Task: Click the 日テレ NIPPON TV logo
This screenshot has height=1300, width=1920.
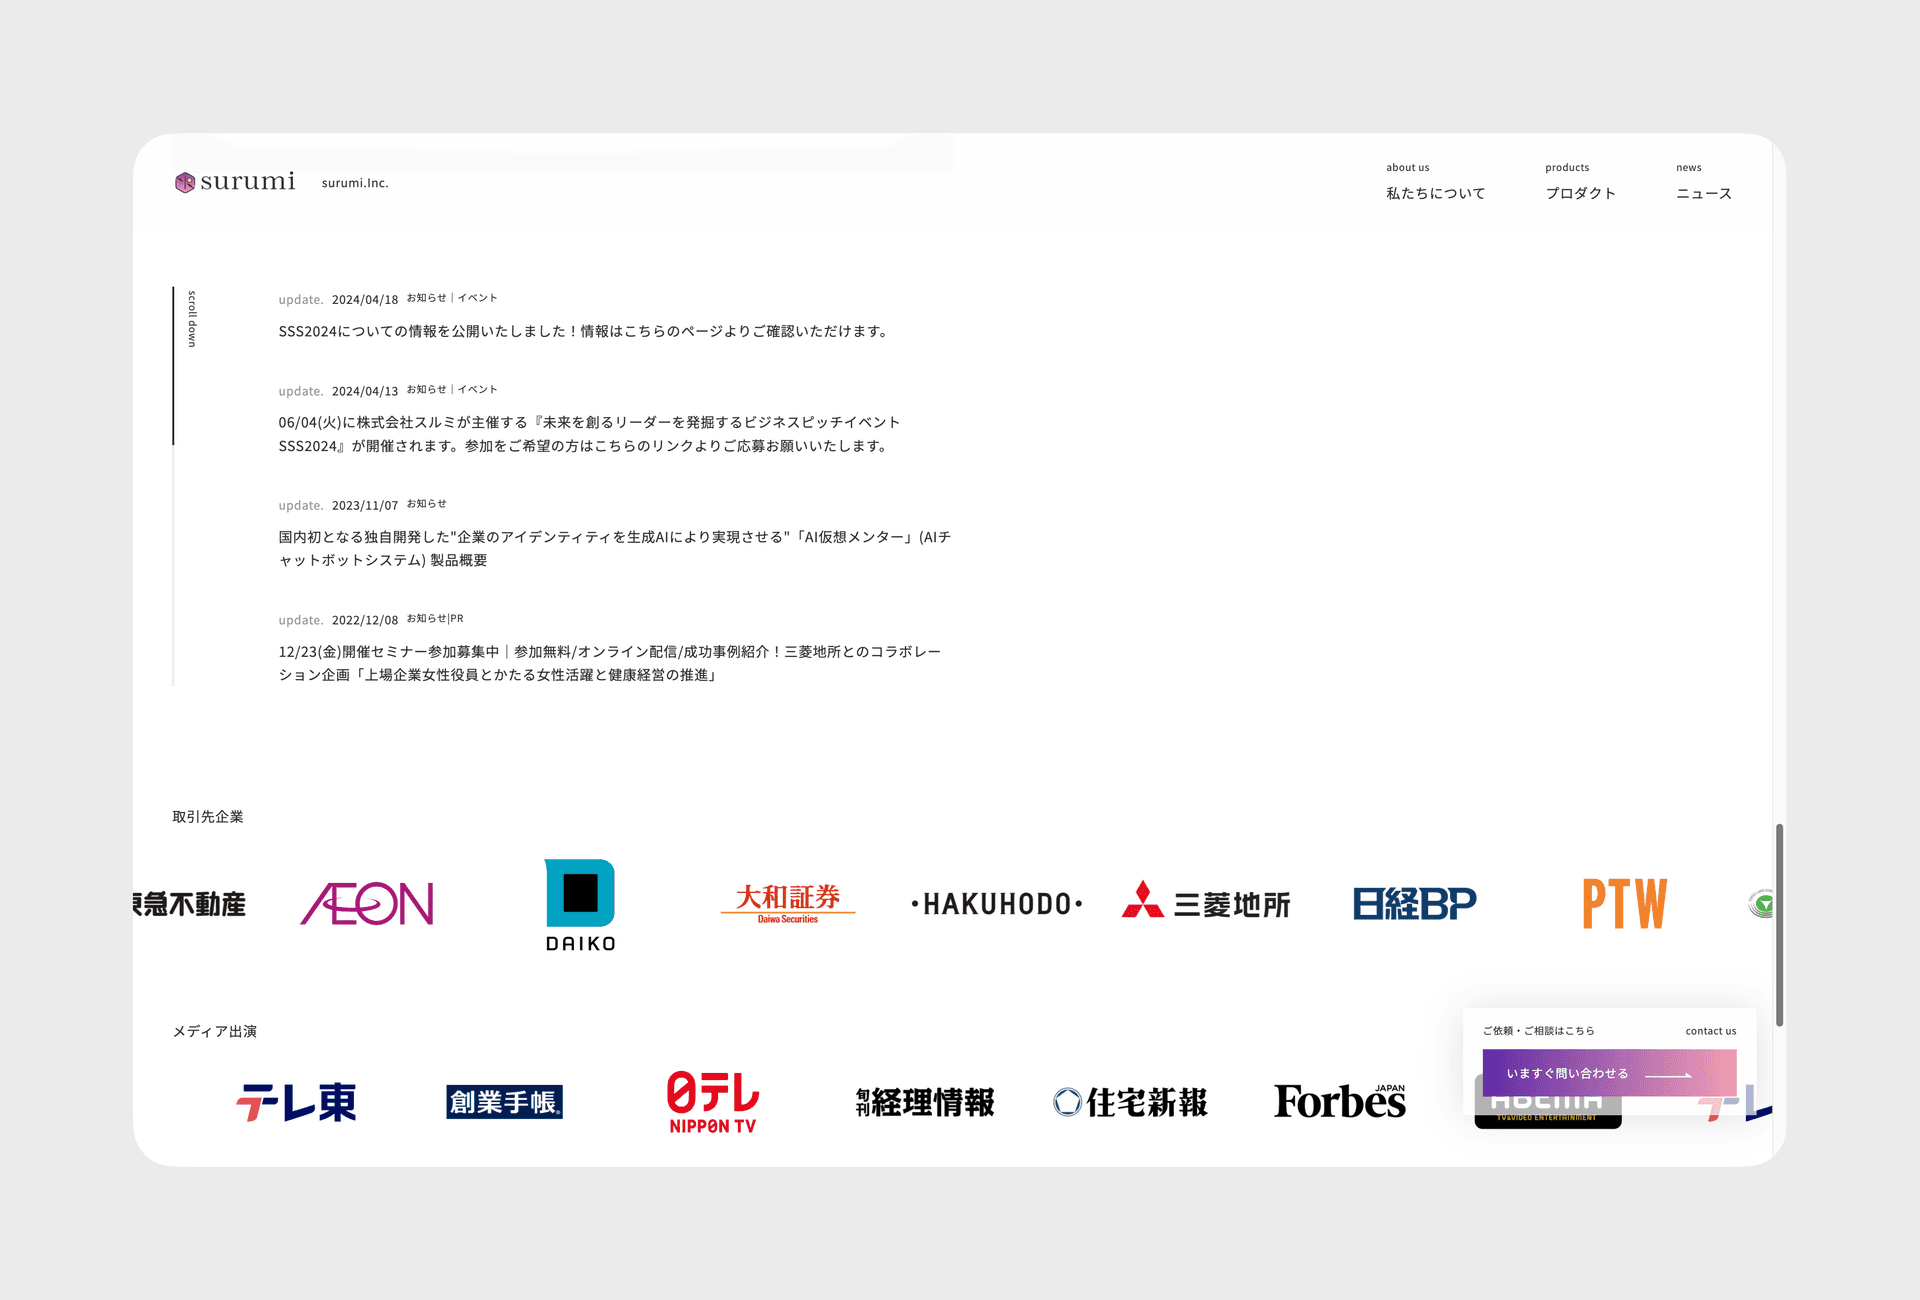Action: click(713, 1102)
